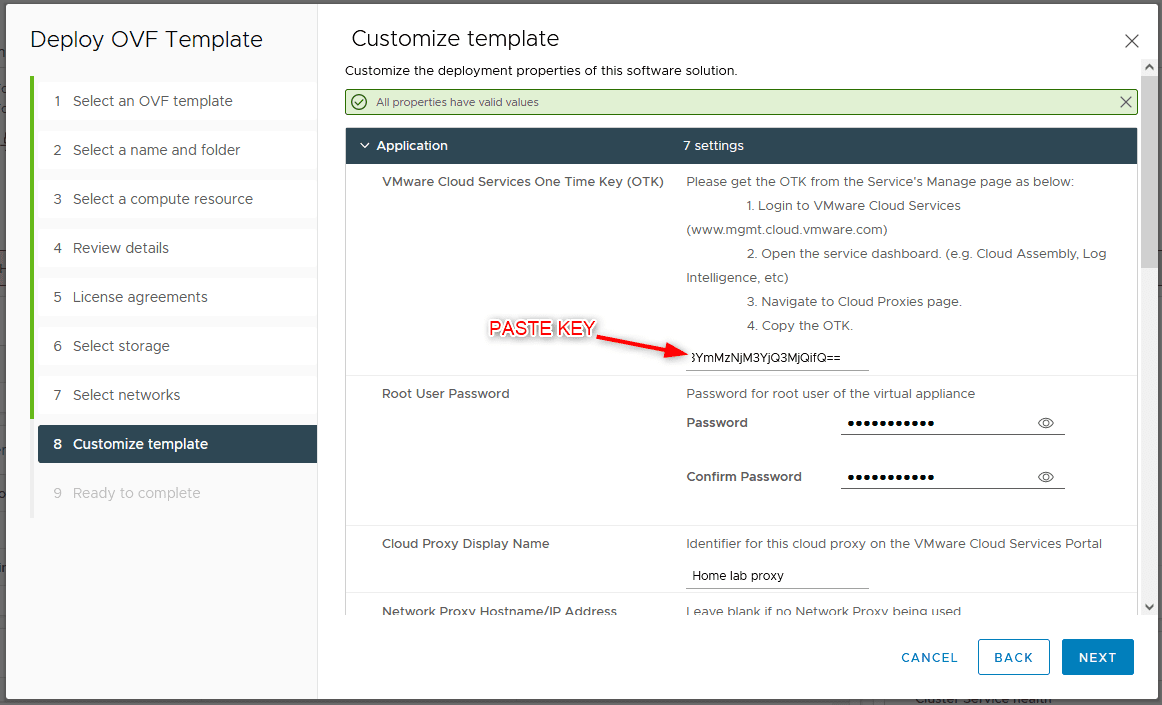Click 'All properties have valid values' message

coord(457,102)
